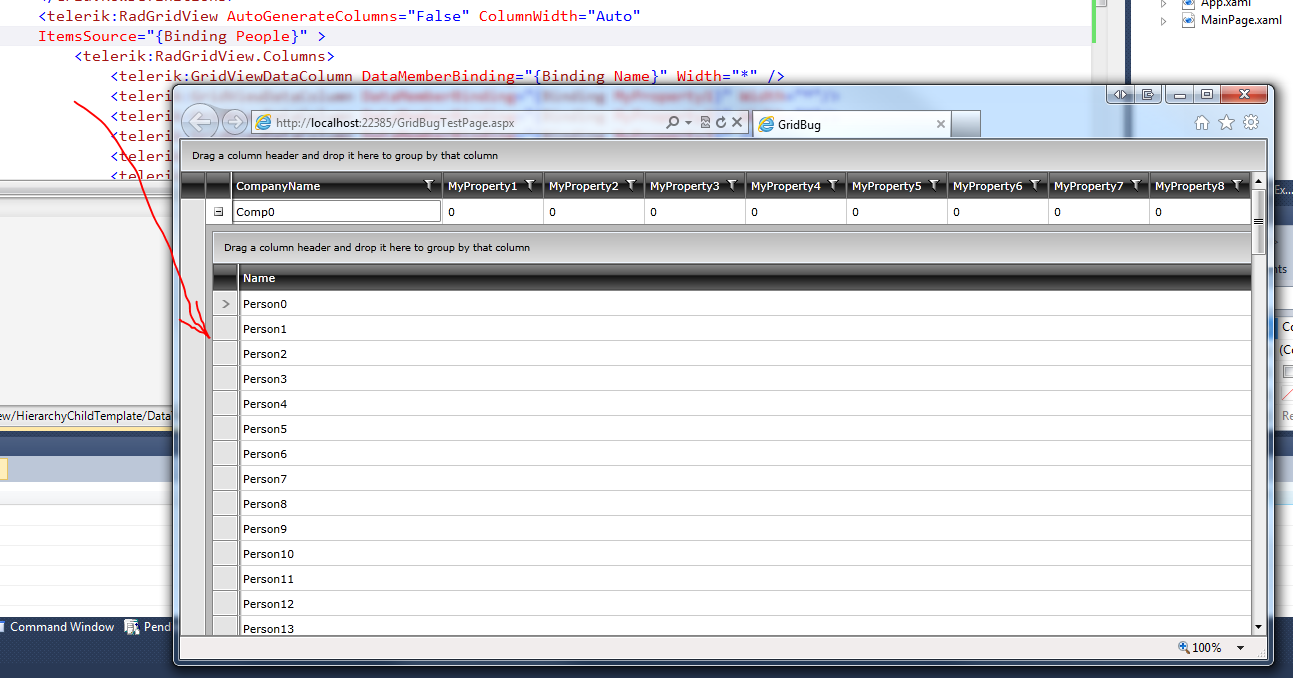Select row header of Person1
This screenshot has height=678, width=1293.
tap(225, 329)
